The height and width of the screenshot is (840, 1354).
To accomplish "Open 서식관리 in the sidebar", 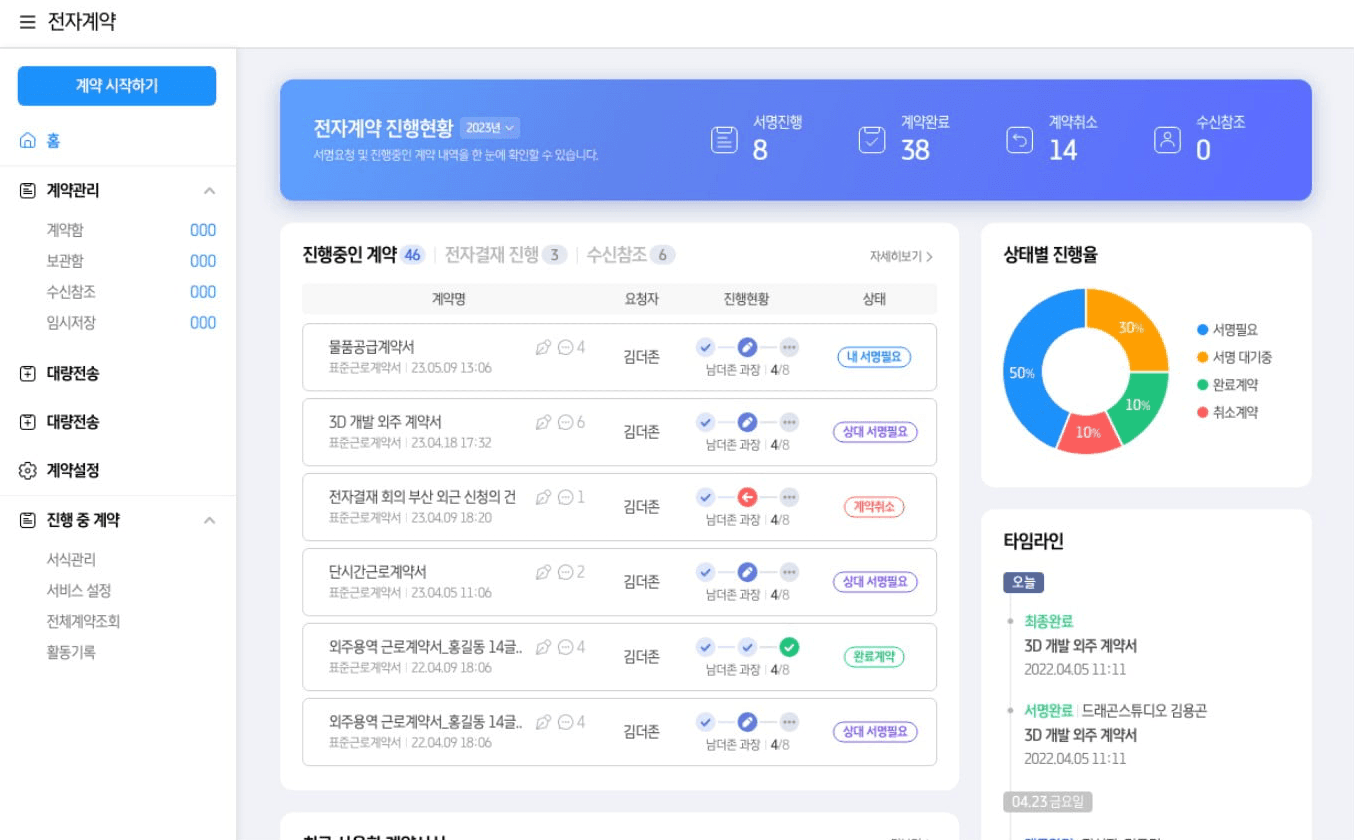I will click(71, 560).
